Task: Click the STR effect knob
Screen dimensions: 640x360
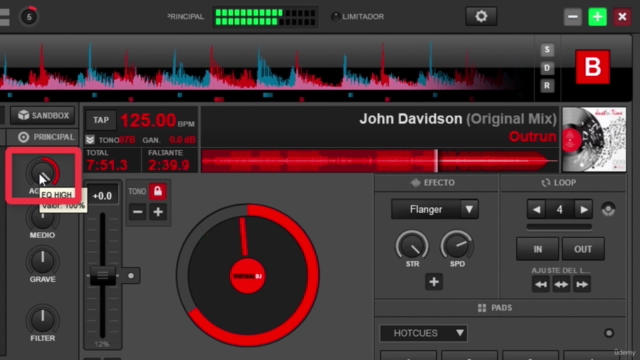Action: click(413, 246)
